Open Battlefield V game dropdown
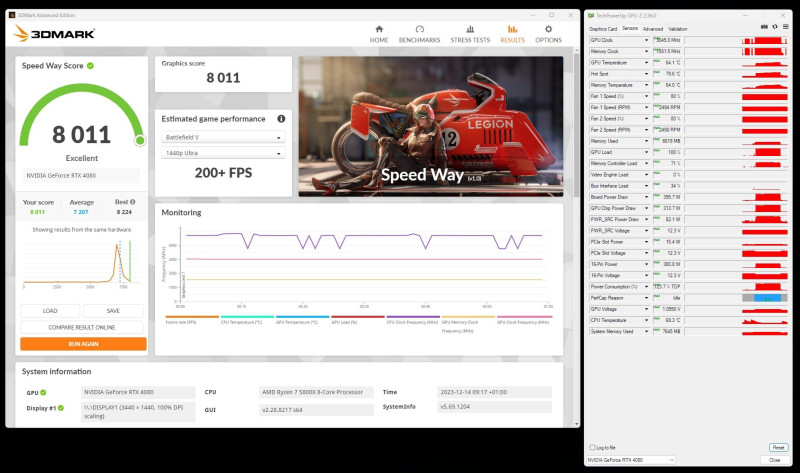The image size is (800, 473). click(223, 137)
